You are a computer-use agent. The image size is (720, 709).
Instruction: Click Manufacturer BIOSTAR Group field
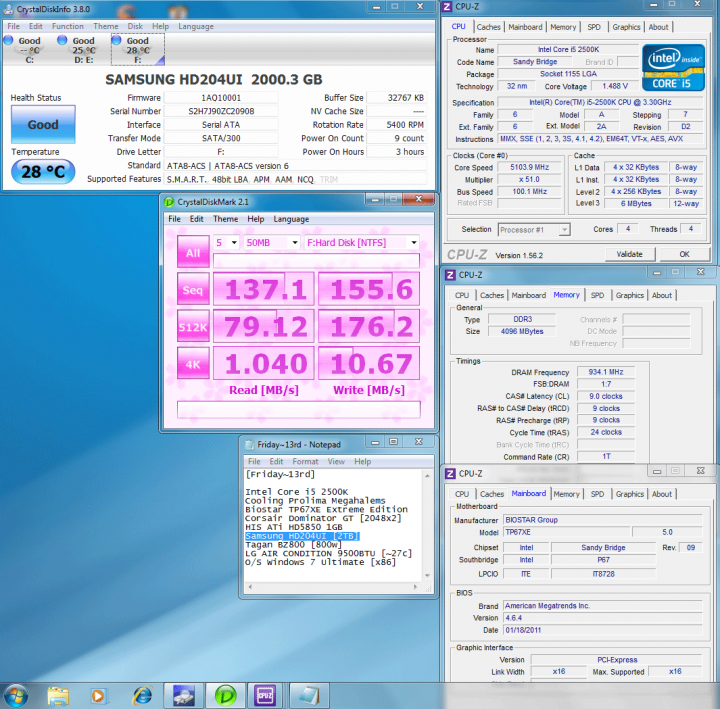click(x=603, y=520)
